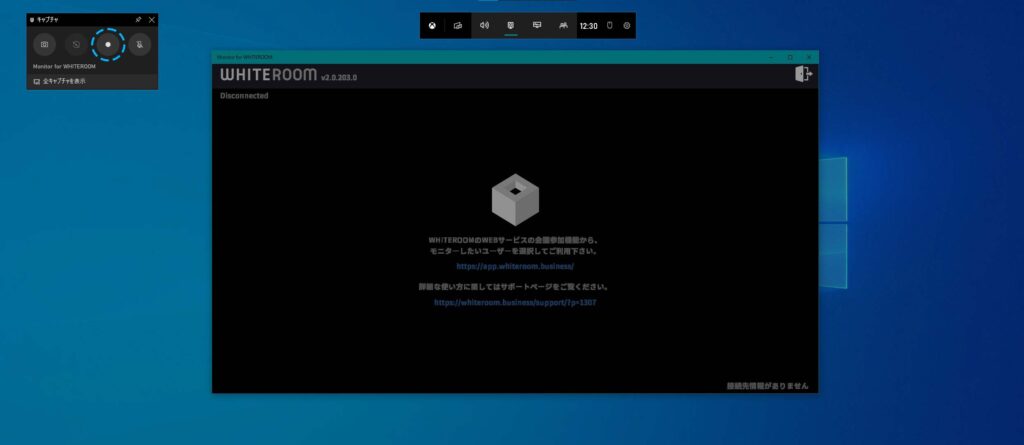The image size is (1024, 445).
Task: Click the Monitor for WHITEROOM label in capture widget
Action: coord(64,67)
